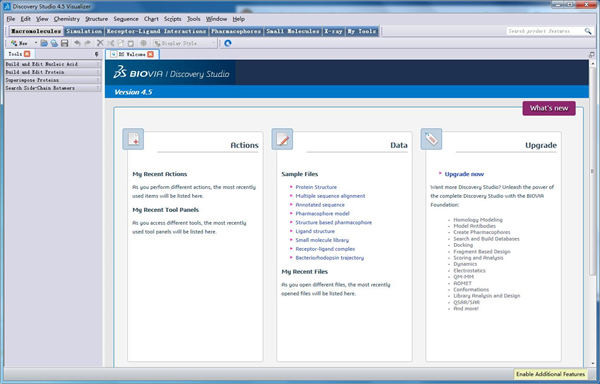This screenshot has height=384, width=600.
Task: Click the Upgrade card tag icon
Action: click(x=431, y=139)
